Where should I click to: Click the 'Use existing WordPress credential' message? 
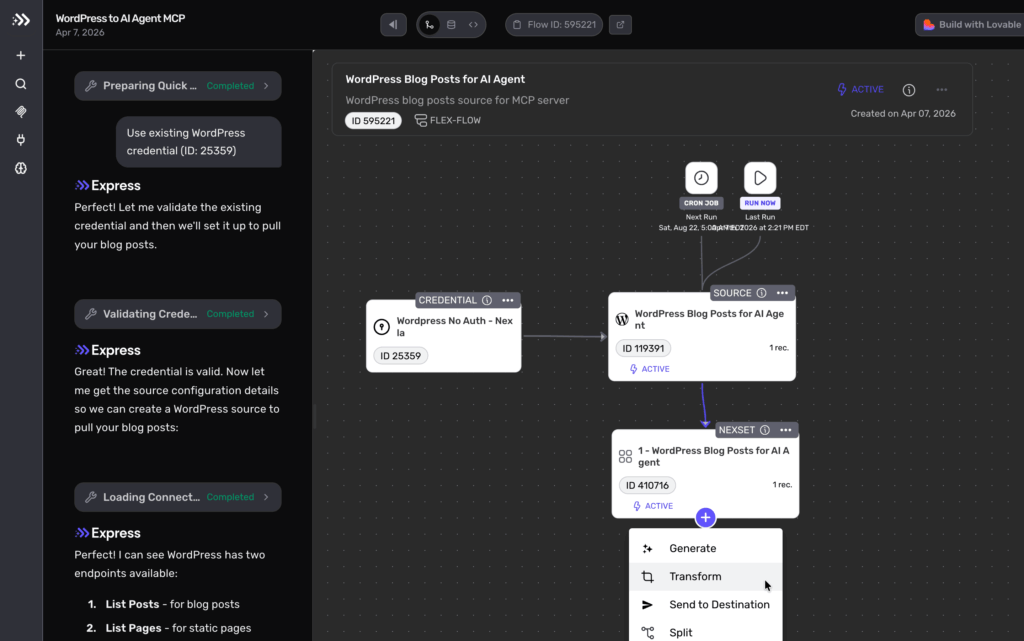pos(199,142)
